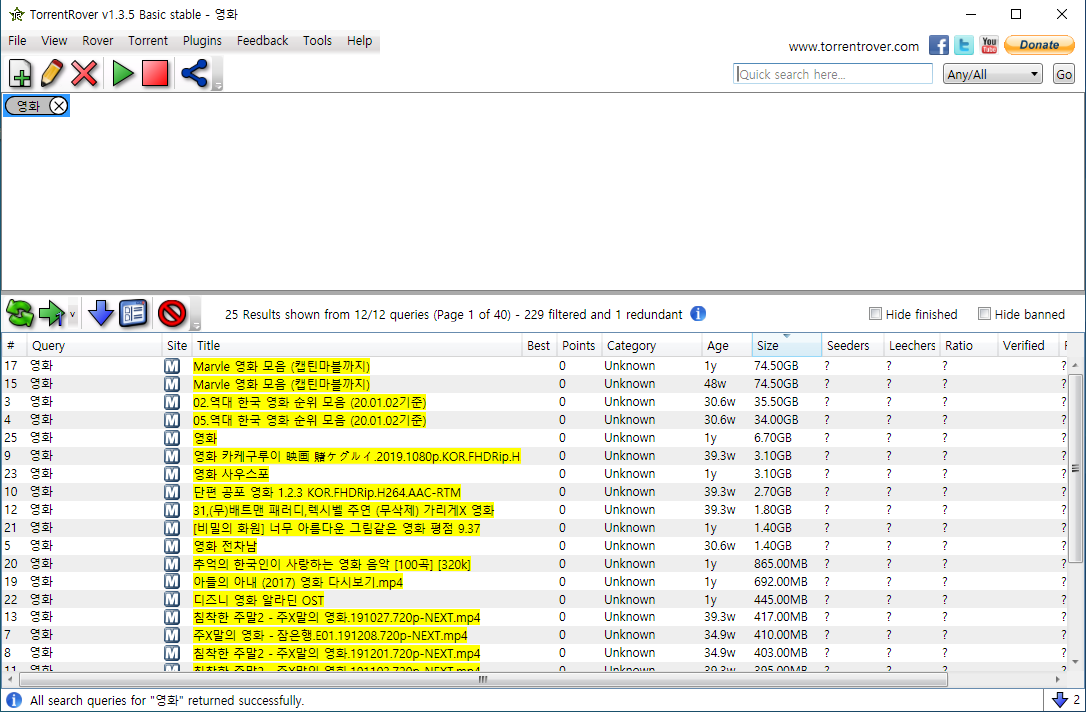Image resolution: width=1086 pixels, height=712 pixels.
Task: Refresh results with green arrows icon
Action: click(20, 314)
